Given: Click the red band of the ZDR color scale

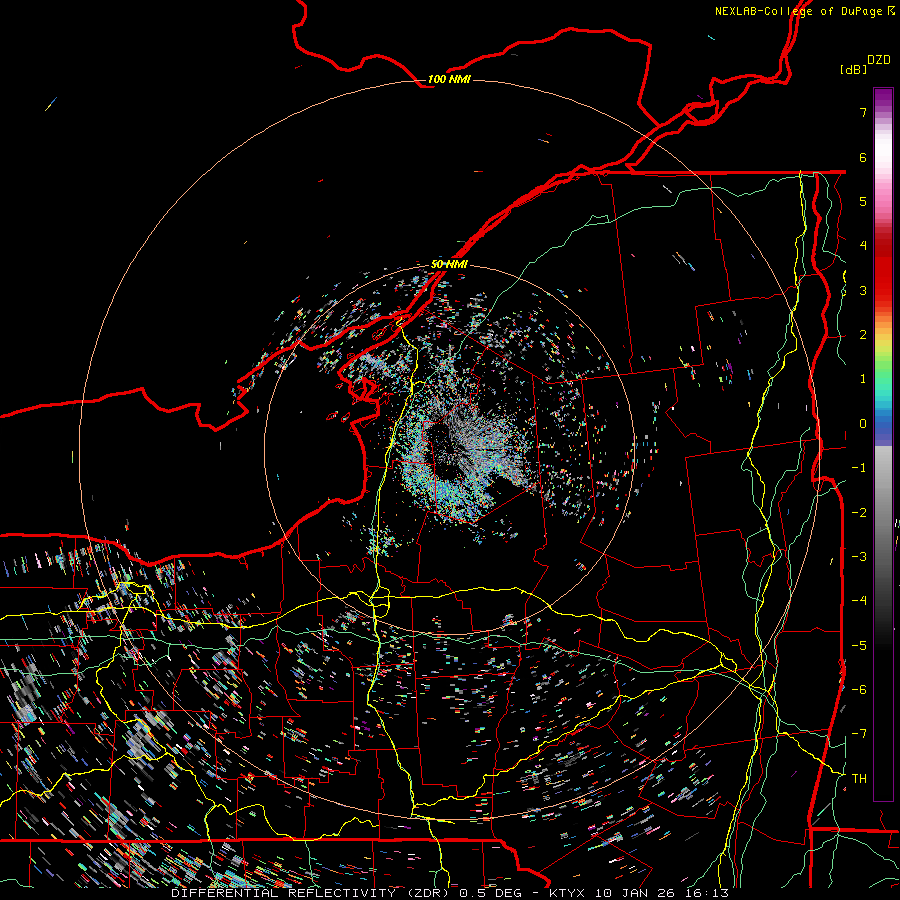Looking at the screenshot, I should [x=883, y=270].
